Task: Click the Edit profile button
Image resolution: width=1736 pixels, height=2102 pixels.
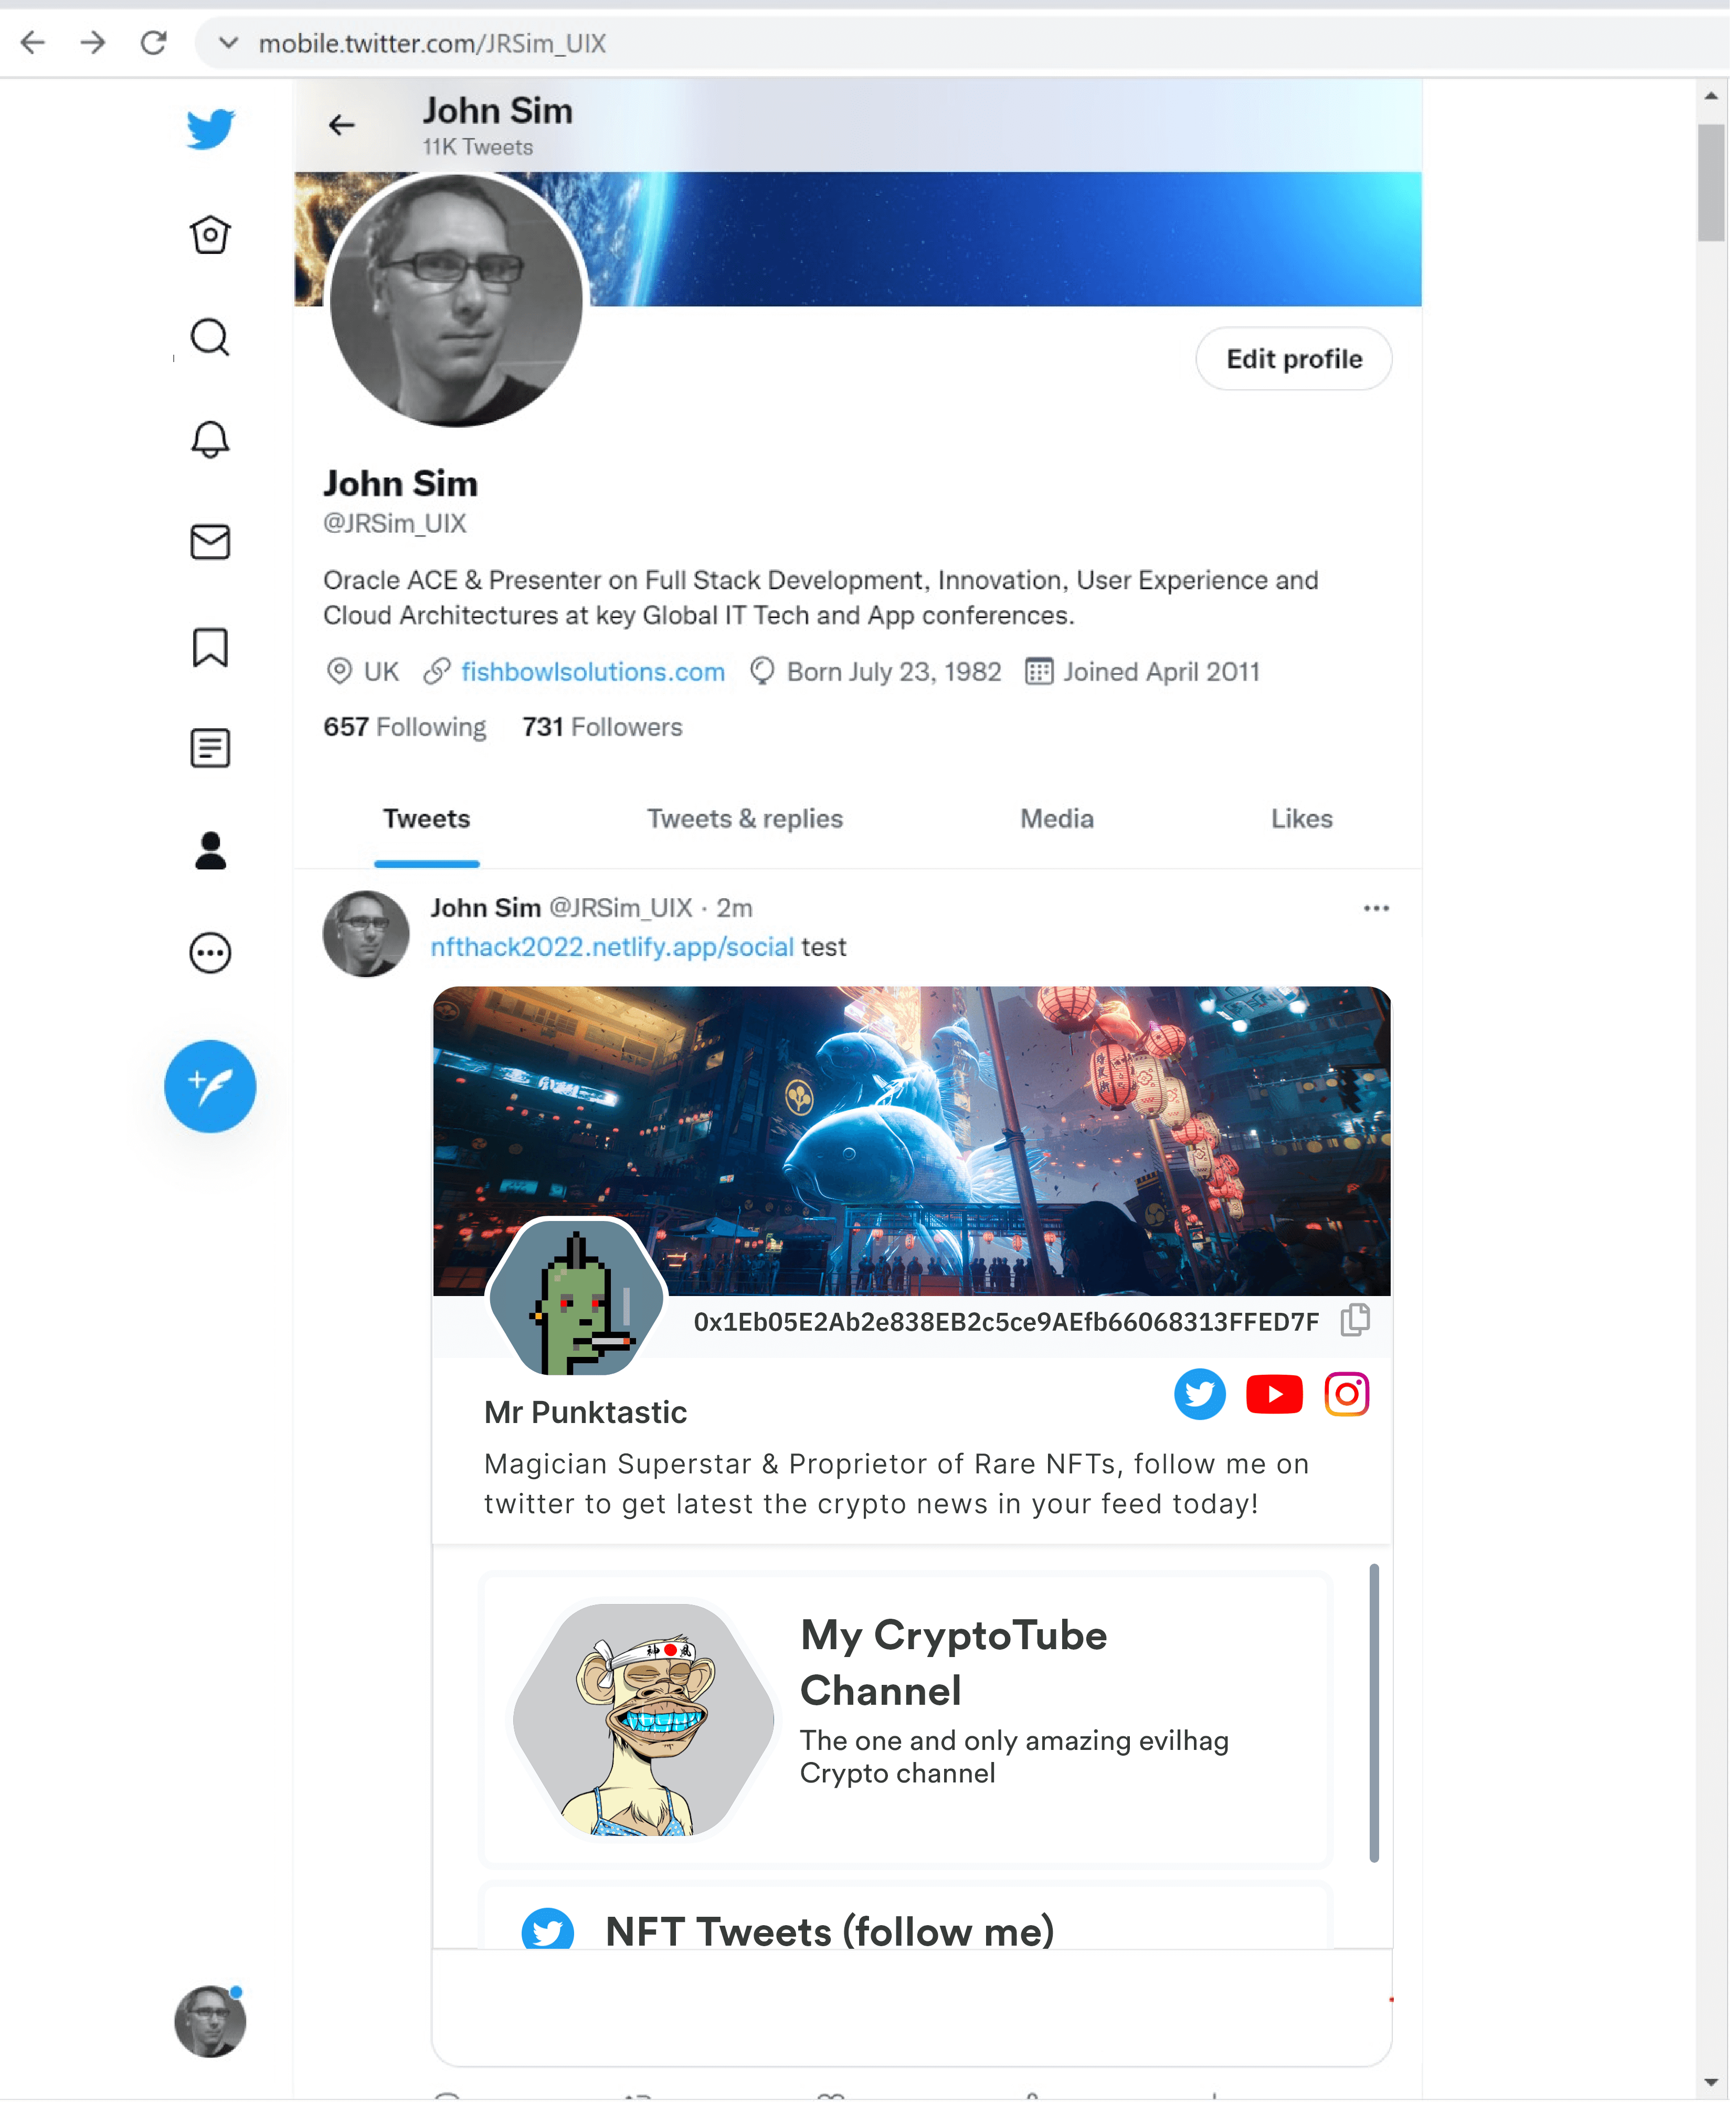Action: (x=1294, y=359)
